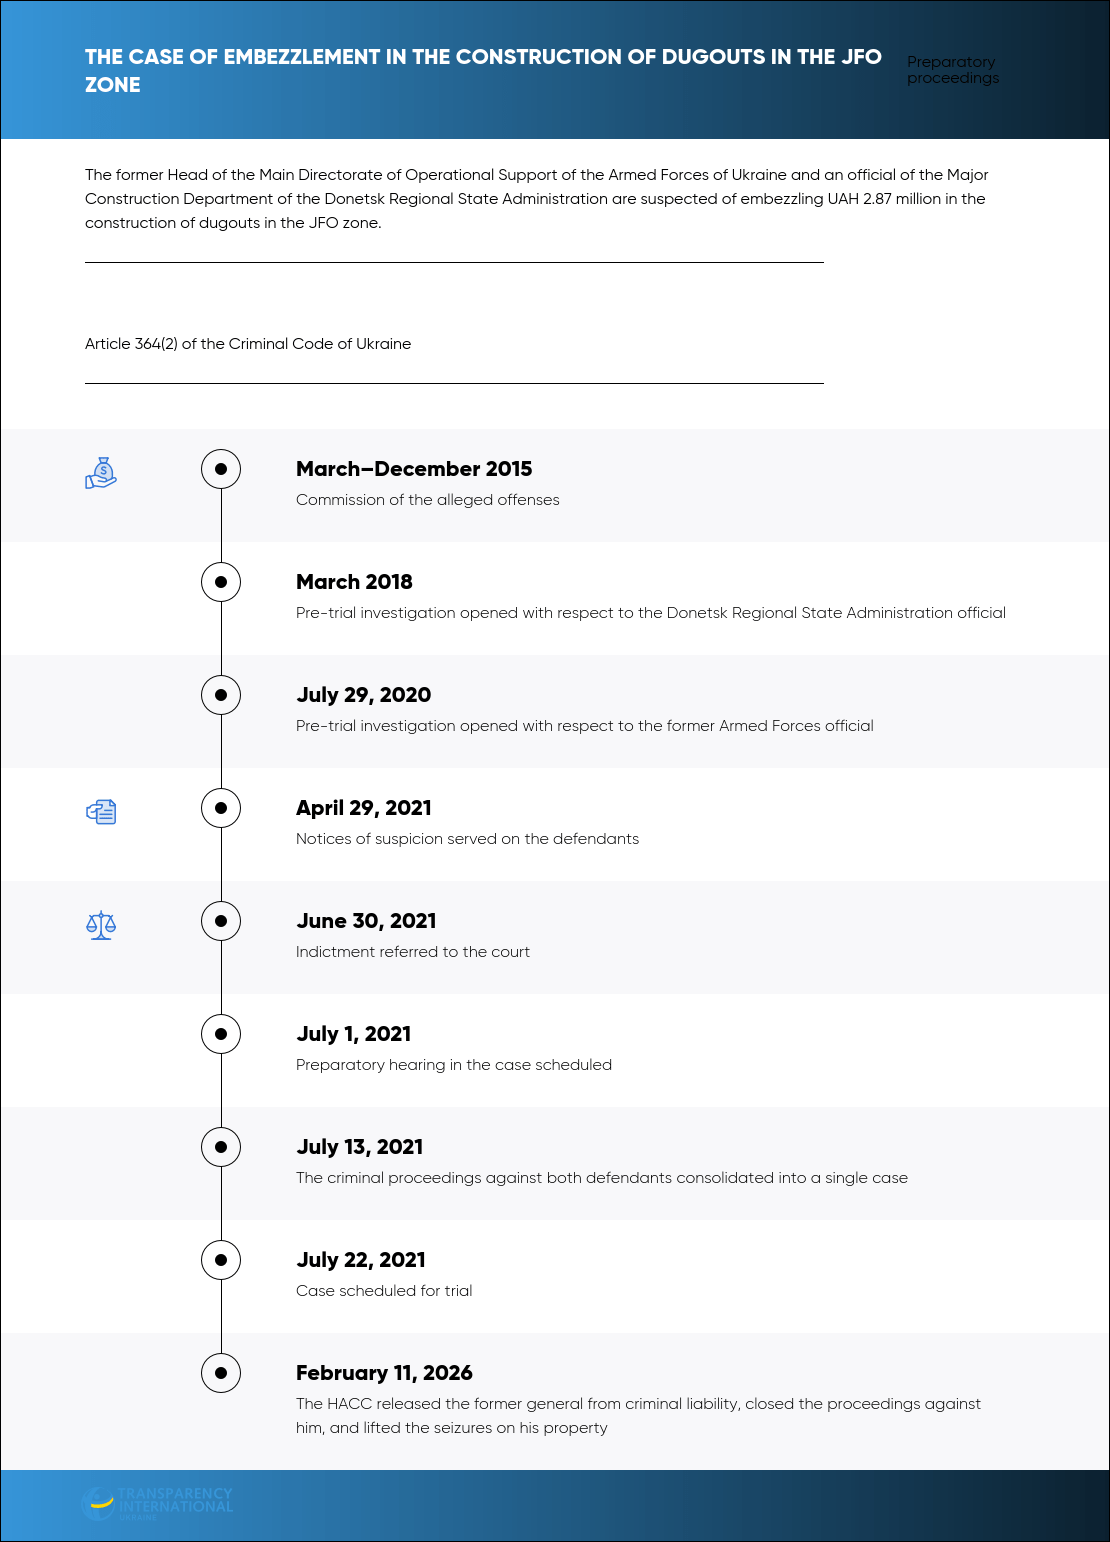Select the February 11, 2026 timeline marker
The width and height of the screenshot is (1110, 1542).
[221, 1373]
